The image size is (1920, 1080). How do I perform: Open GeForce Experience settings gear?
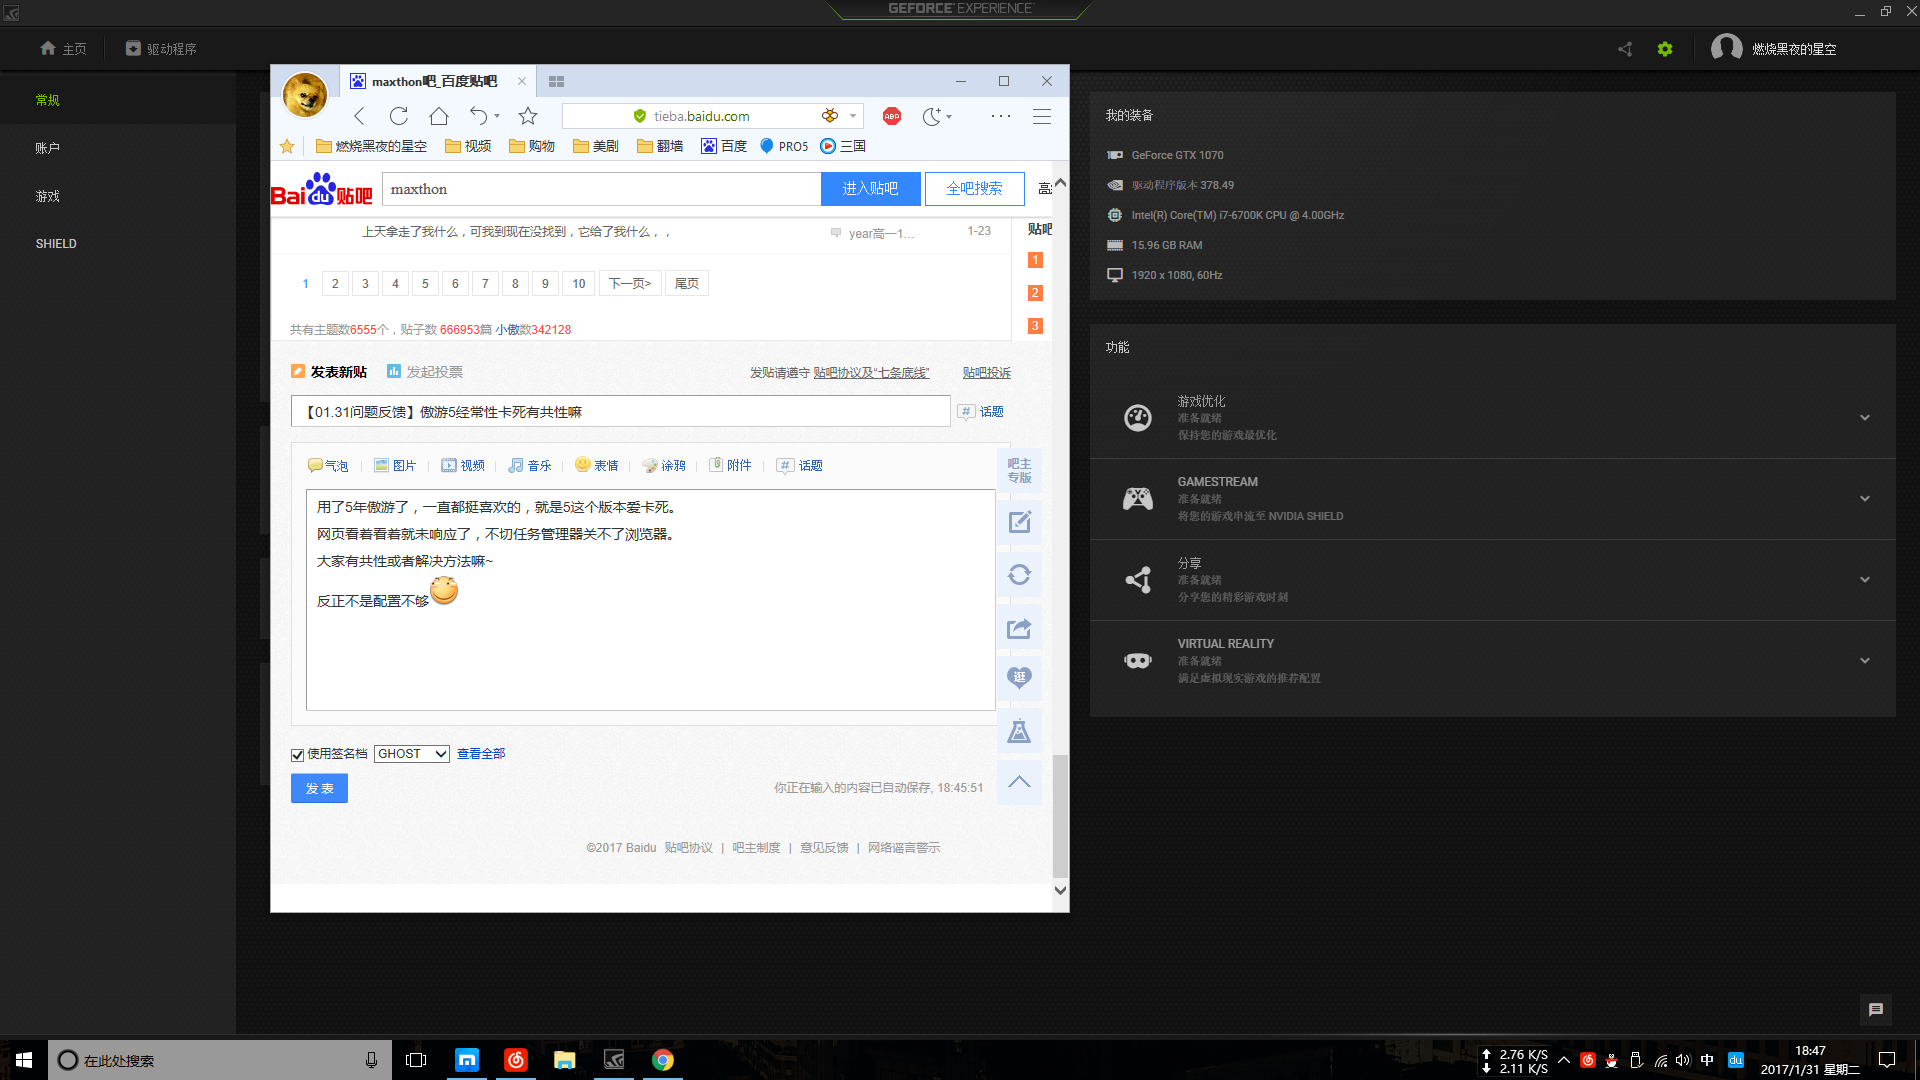coord(1665,49)
